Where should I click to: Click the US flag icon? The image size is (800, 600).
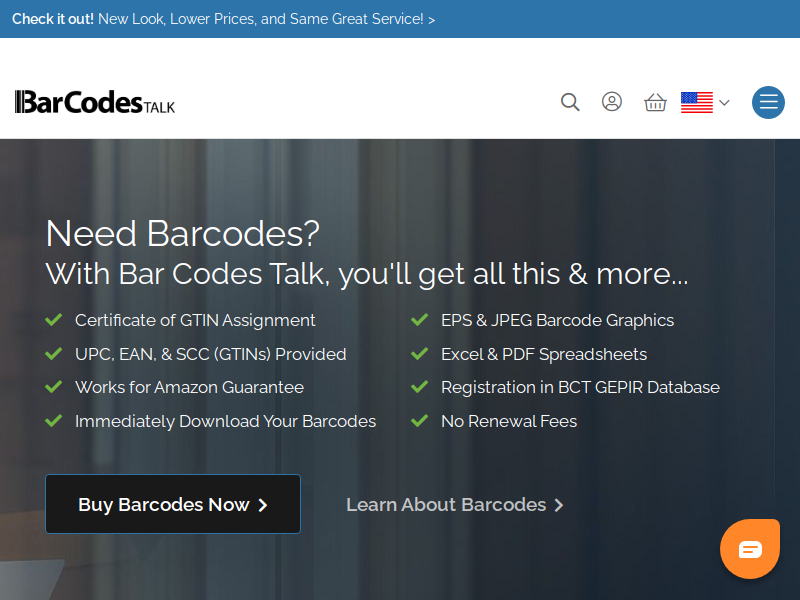coord(696,103)
